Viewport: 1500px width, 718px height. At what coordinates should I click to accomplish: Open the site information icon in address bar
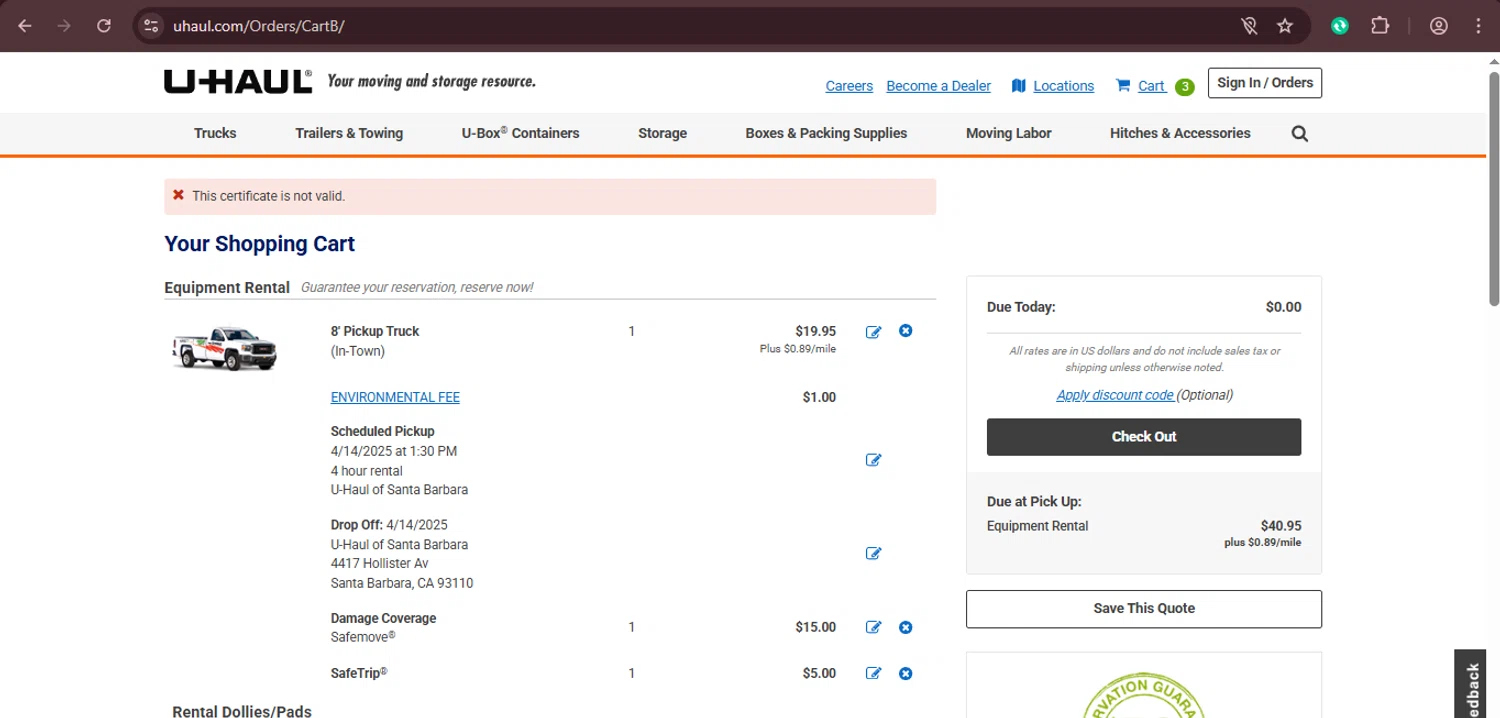click(151, 26)
